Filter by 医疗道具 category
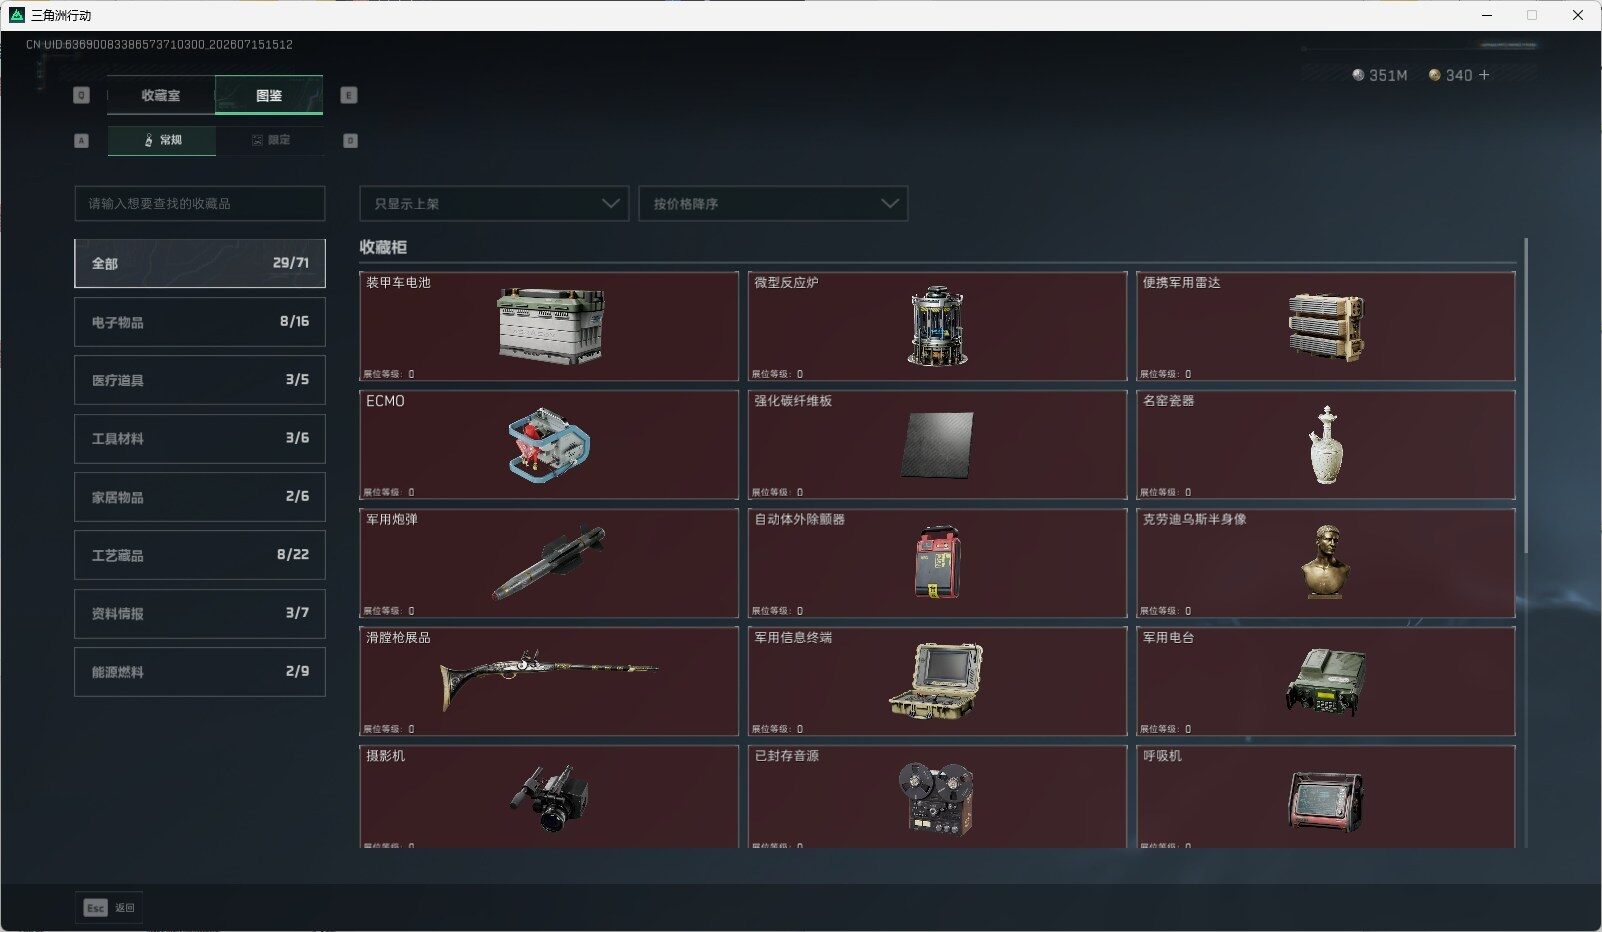The width and height of the screenshot is (1602, 932). point(200,380)
